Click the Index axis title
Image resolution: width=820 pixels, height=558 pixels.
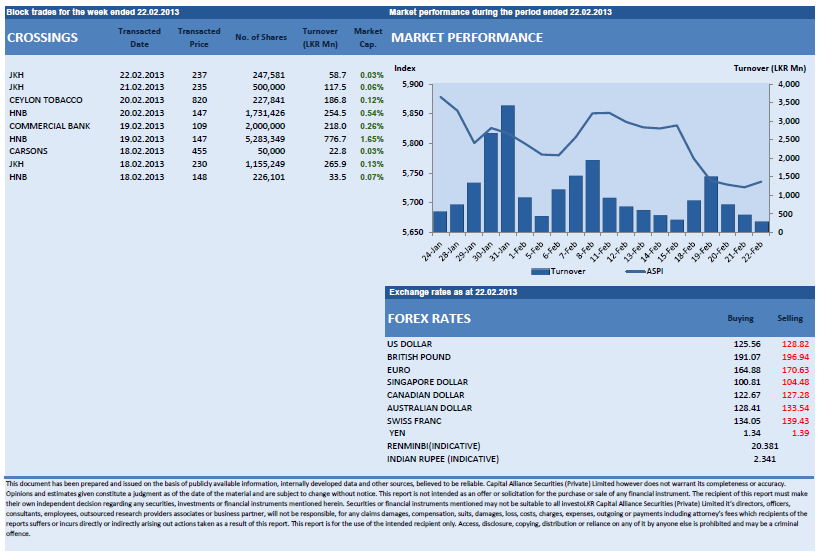tap(405, 69)
